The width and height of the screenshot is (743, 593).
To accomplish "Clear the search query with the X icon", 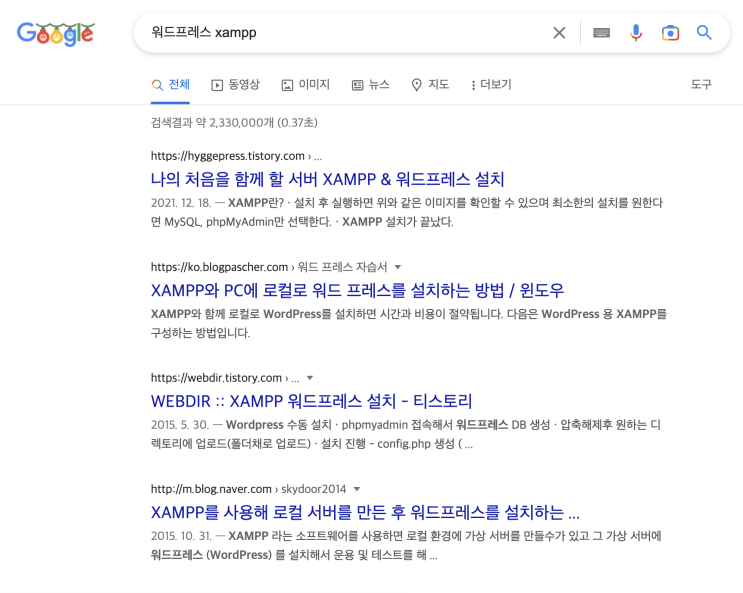I will 559,33.
